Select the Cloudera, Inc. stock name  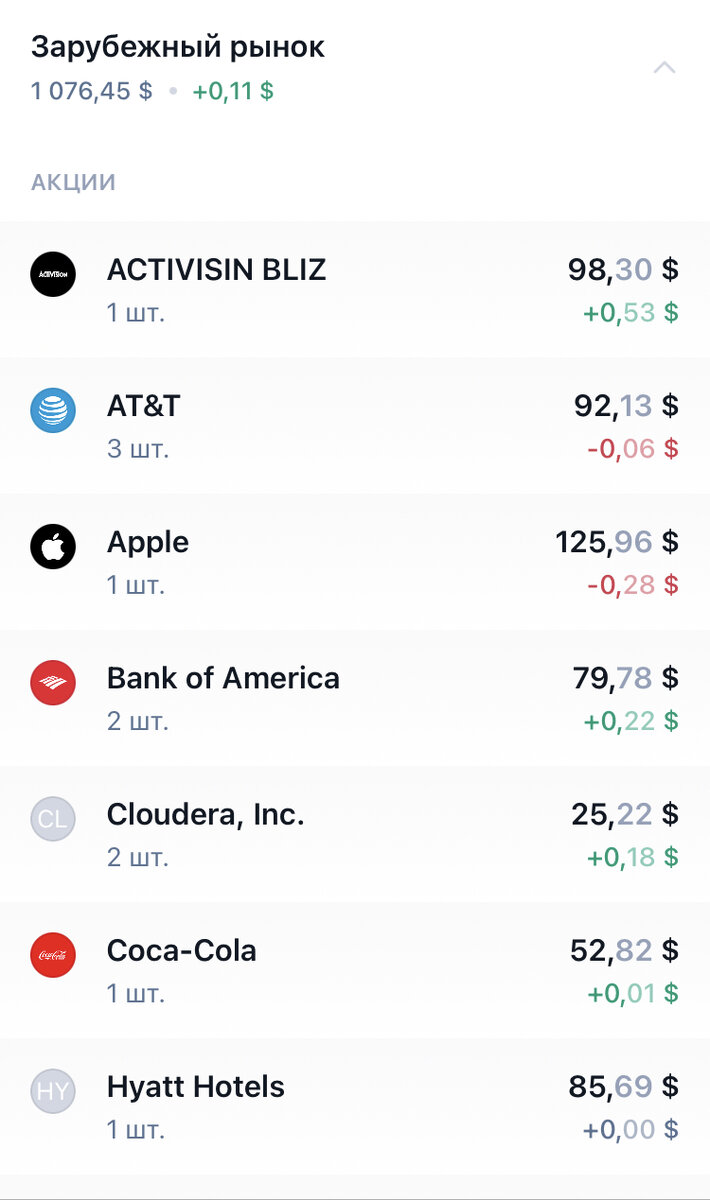pos(206,814)
